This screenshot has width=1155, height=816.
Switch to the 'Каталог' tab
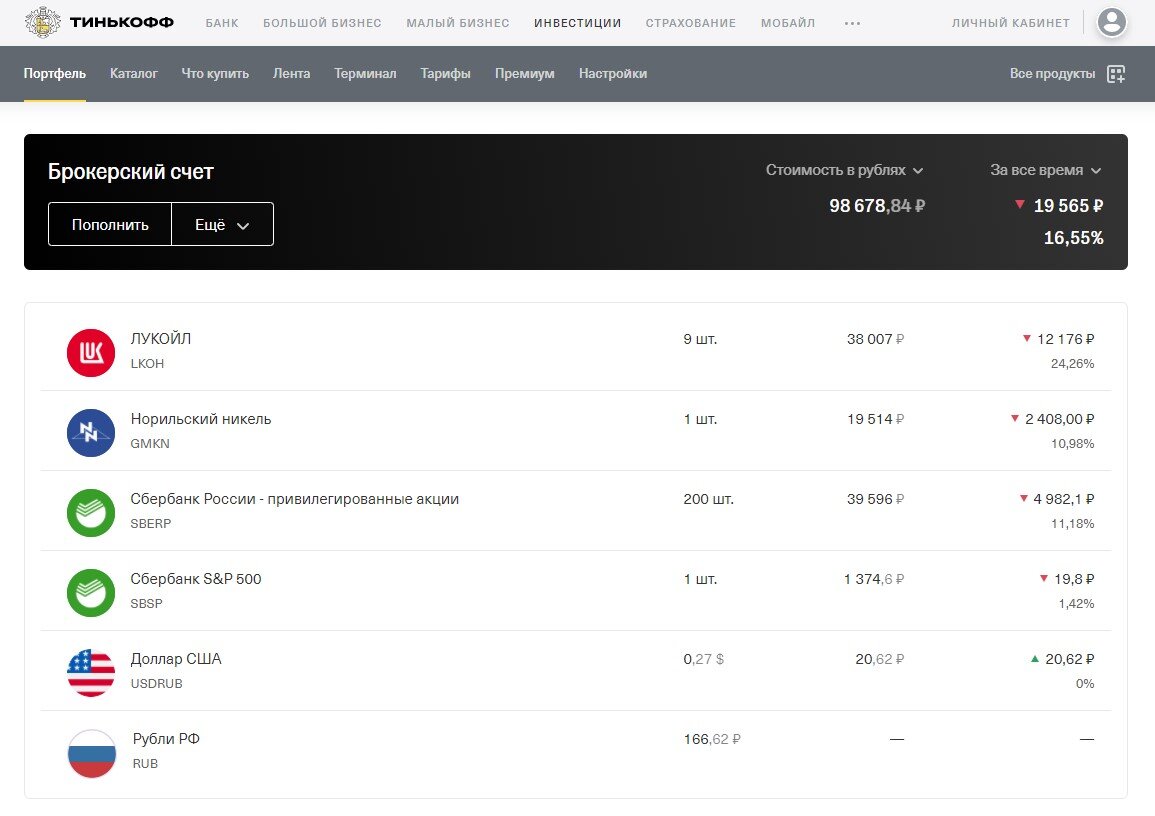(x=133, y=74)
